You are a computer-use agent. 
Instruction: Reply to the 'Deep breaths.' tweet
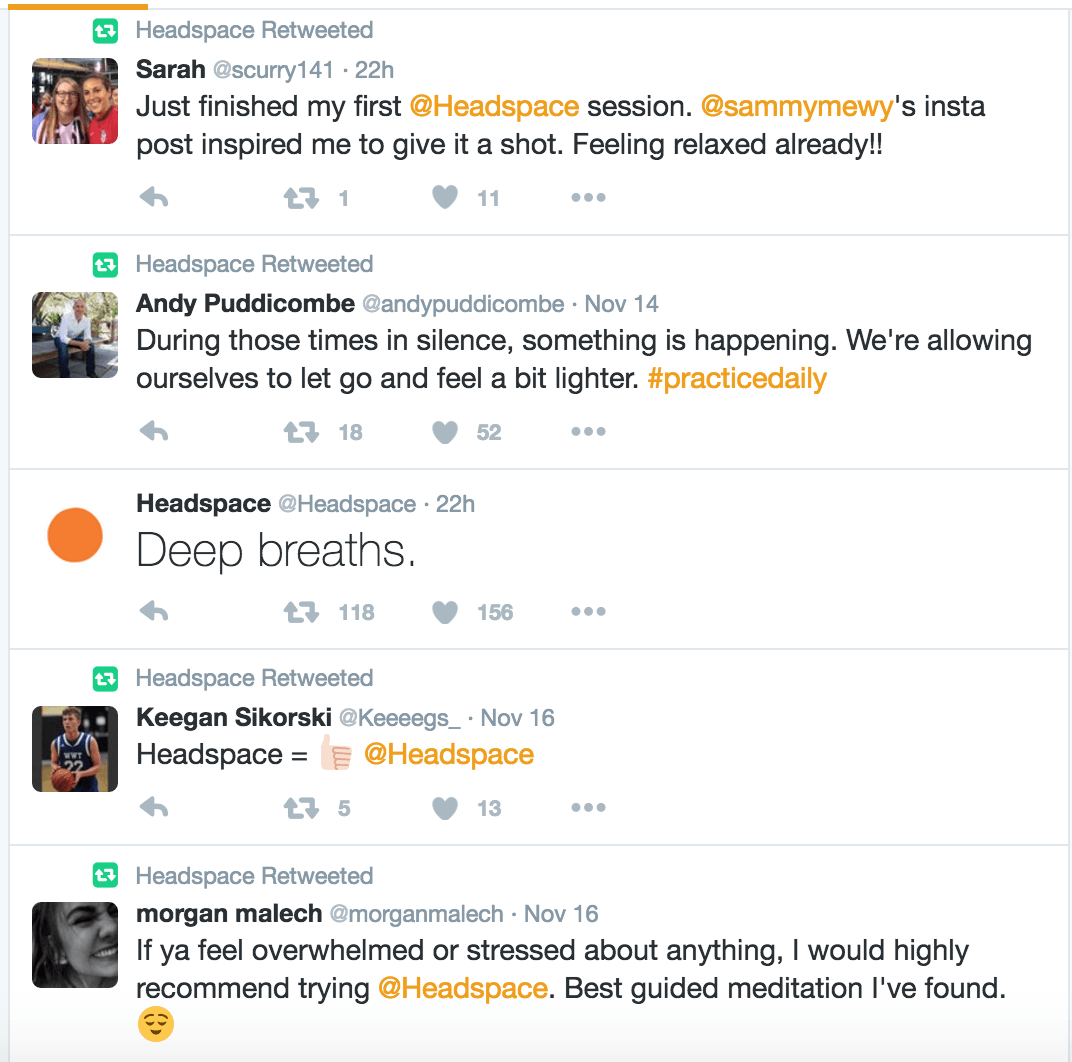pos(153,612)
